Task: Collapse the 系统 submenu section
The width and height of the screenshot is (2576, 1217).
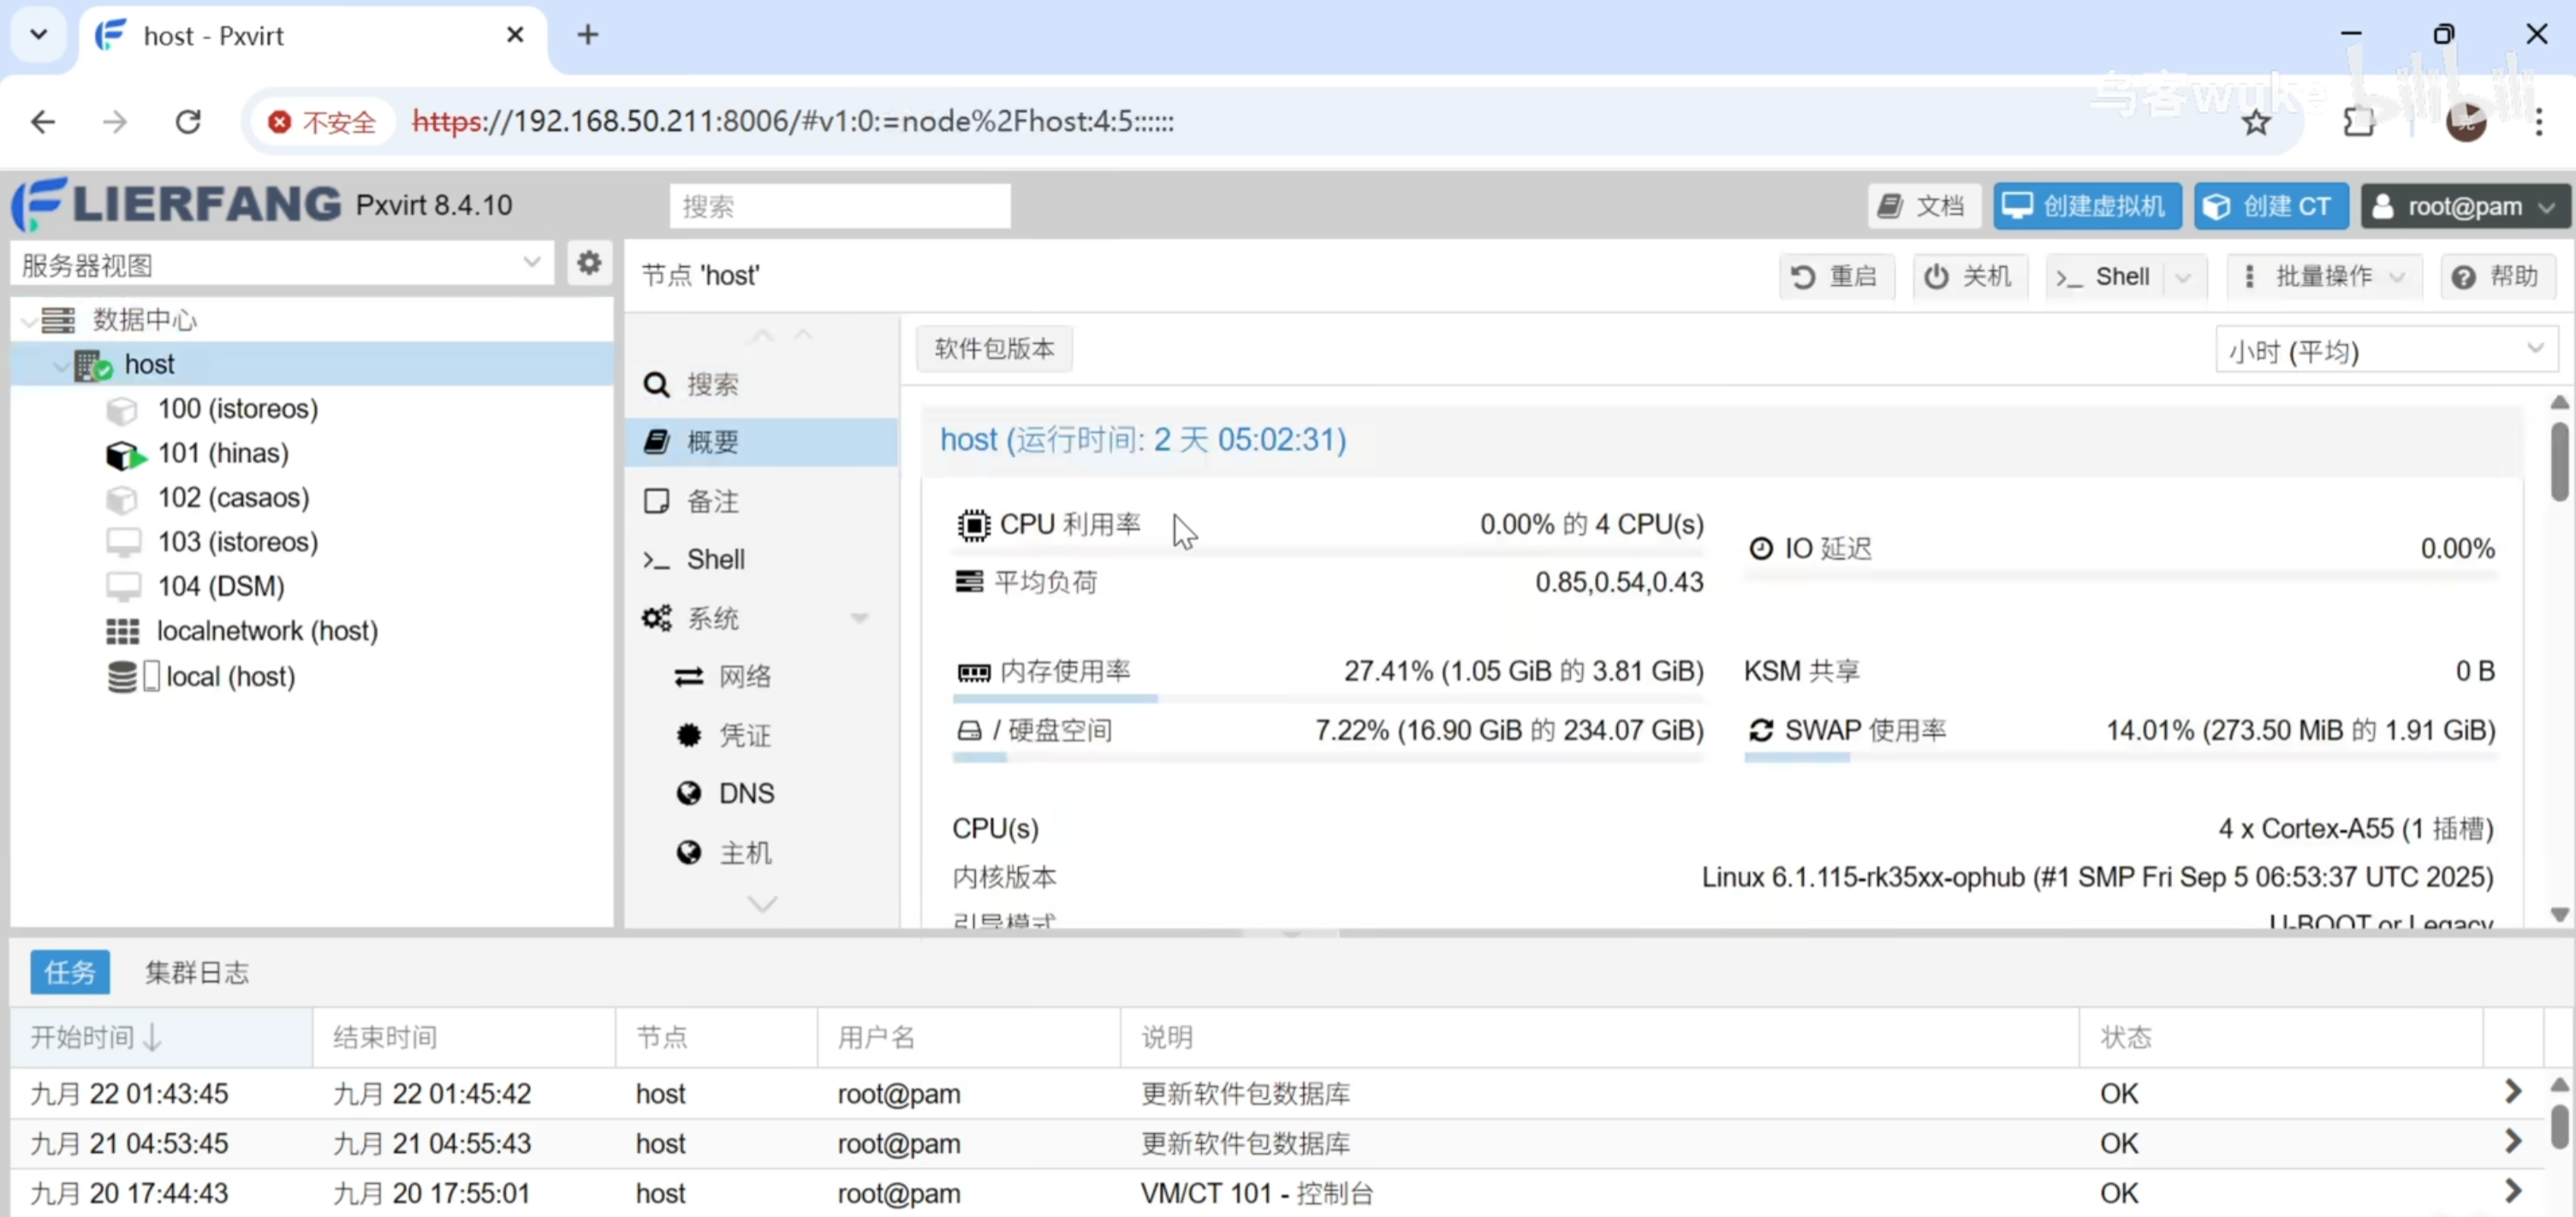Action: click(x=859, y=618)
